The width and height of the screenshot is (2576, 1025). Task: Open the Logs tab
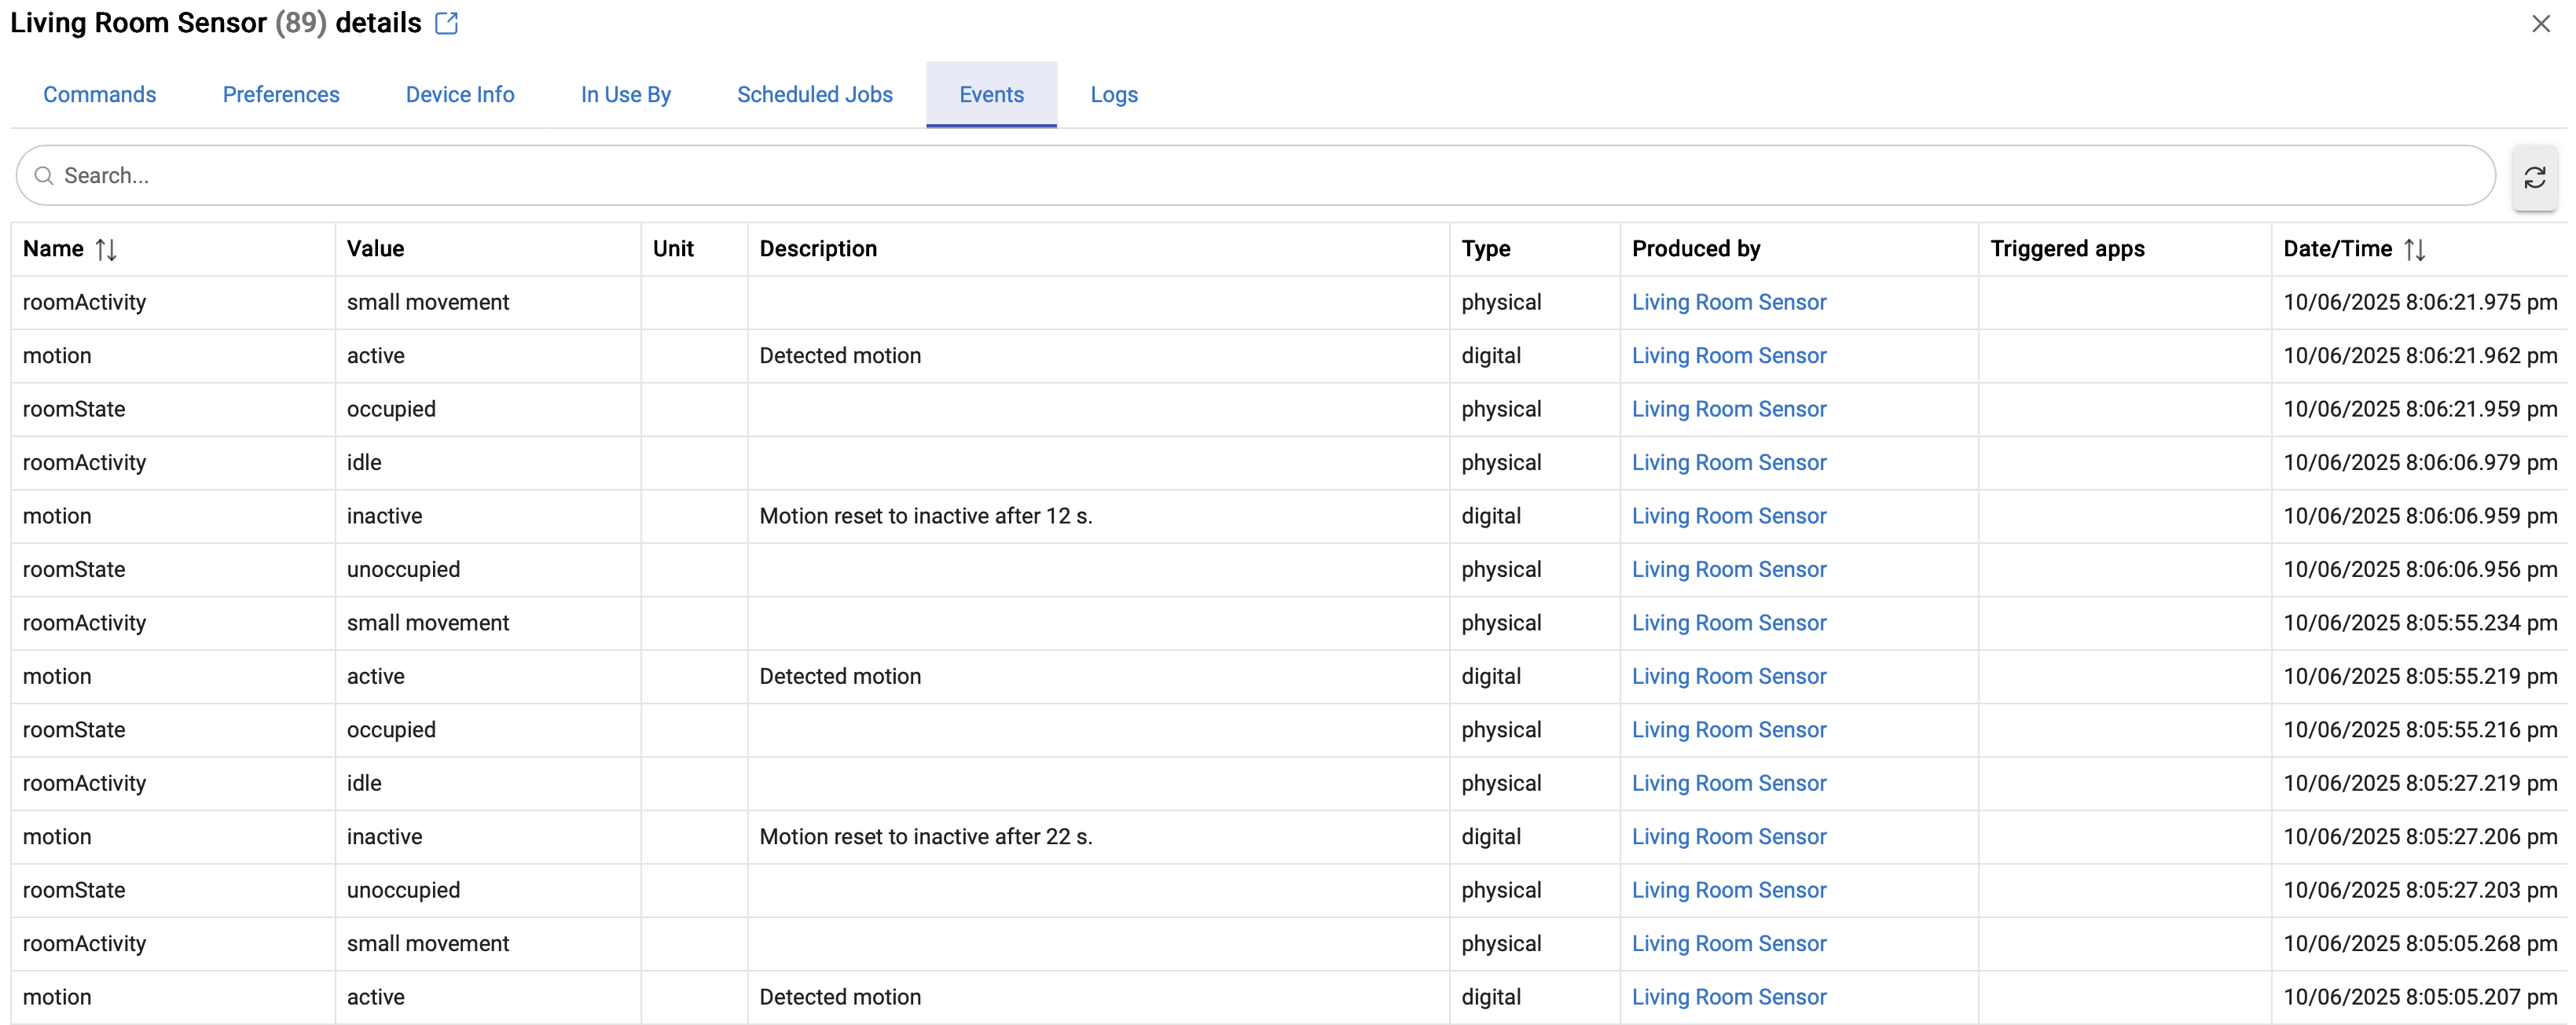pyautogui.click(x=1114, y=94)
